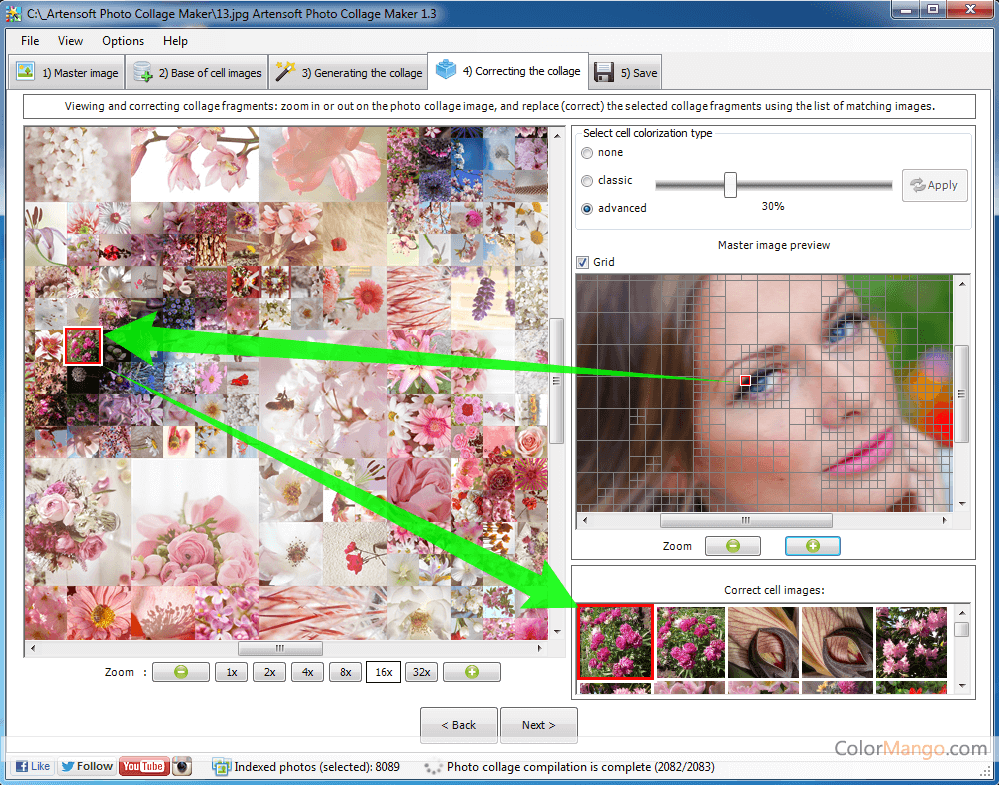Image resolution: width=999 pixels, height=785 pixels.
Task: Open the Options menu
Action: click(123, 41)
